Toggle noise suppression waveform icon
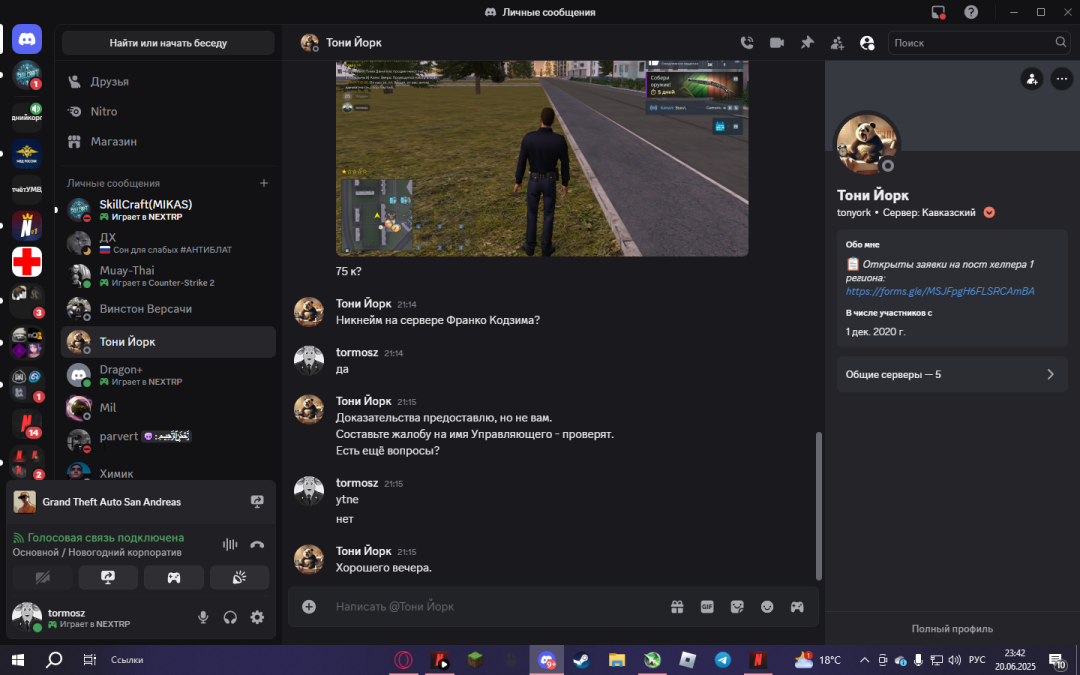The height and width of the screenshot is (675, 1080). tap(230, 544)
